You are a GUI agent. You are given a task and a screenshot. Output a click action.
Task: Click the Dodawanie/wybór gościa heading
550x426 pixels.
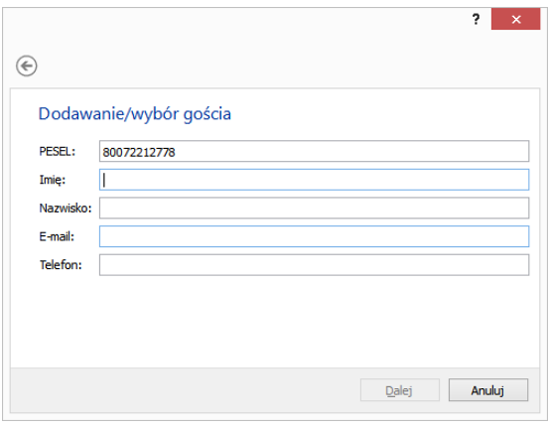click(135, 114)
